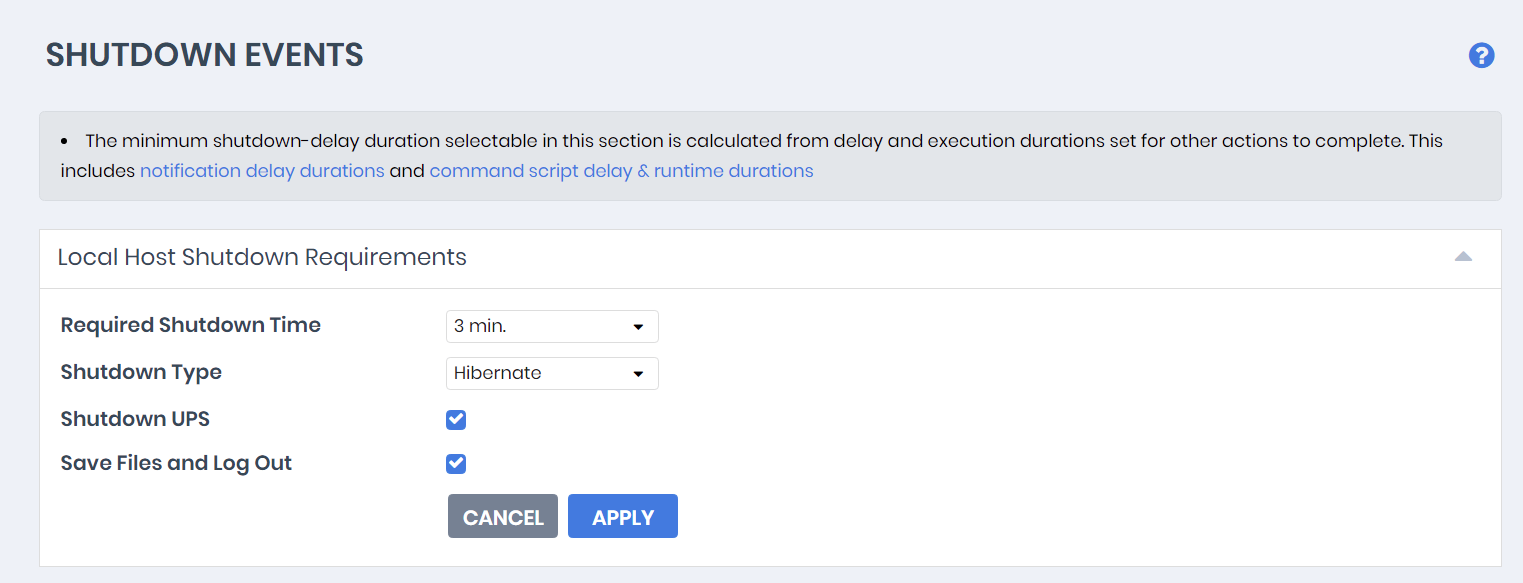Viewport: 1523px width, 583px height.
Task: Open the help question mark icon
Action: pyautogui.click(x=1481, y=56)
